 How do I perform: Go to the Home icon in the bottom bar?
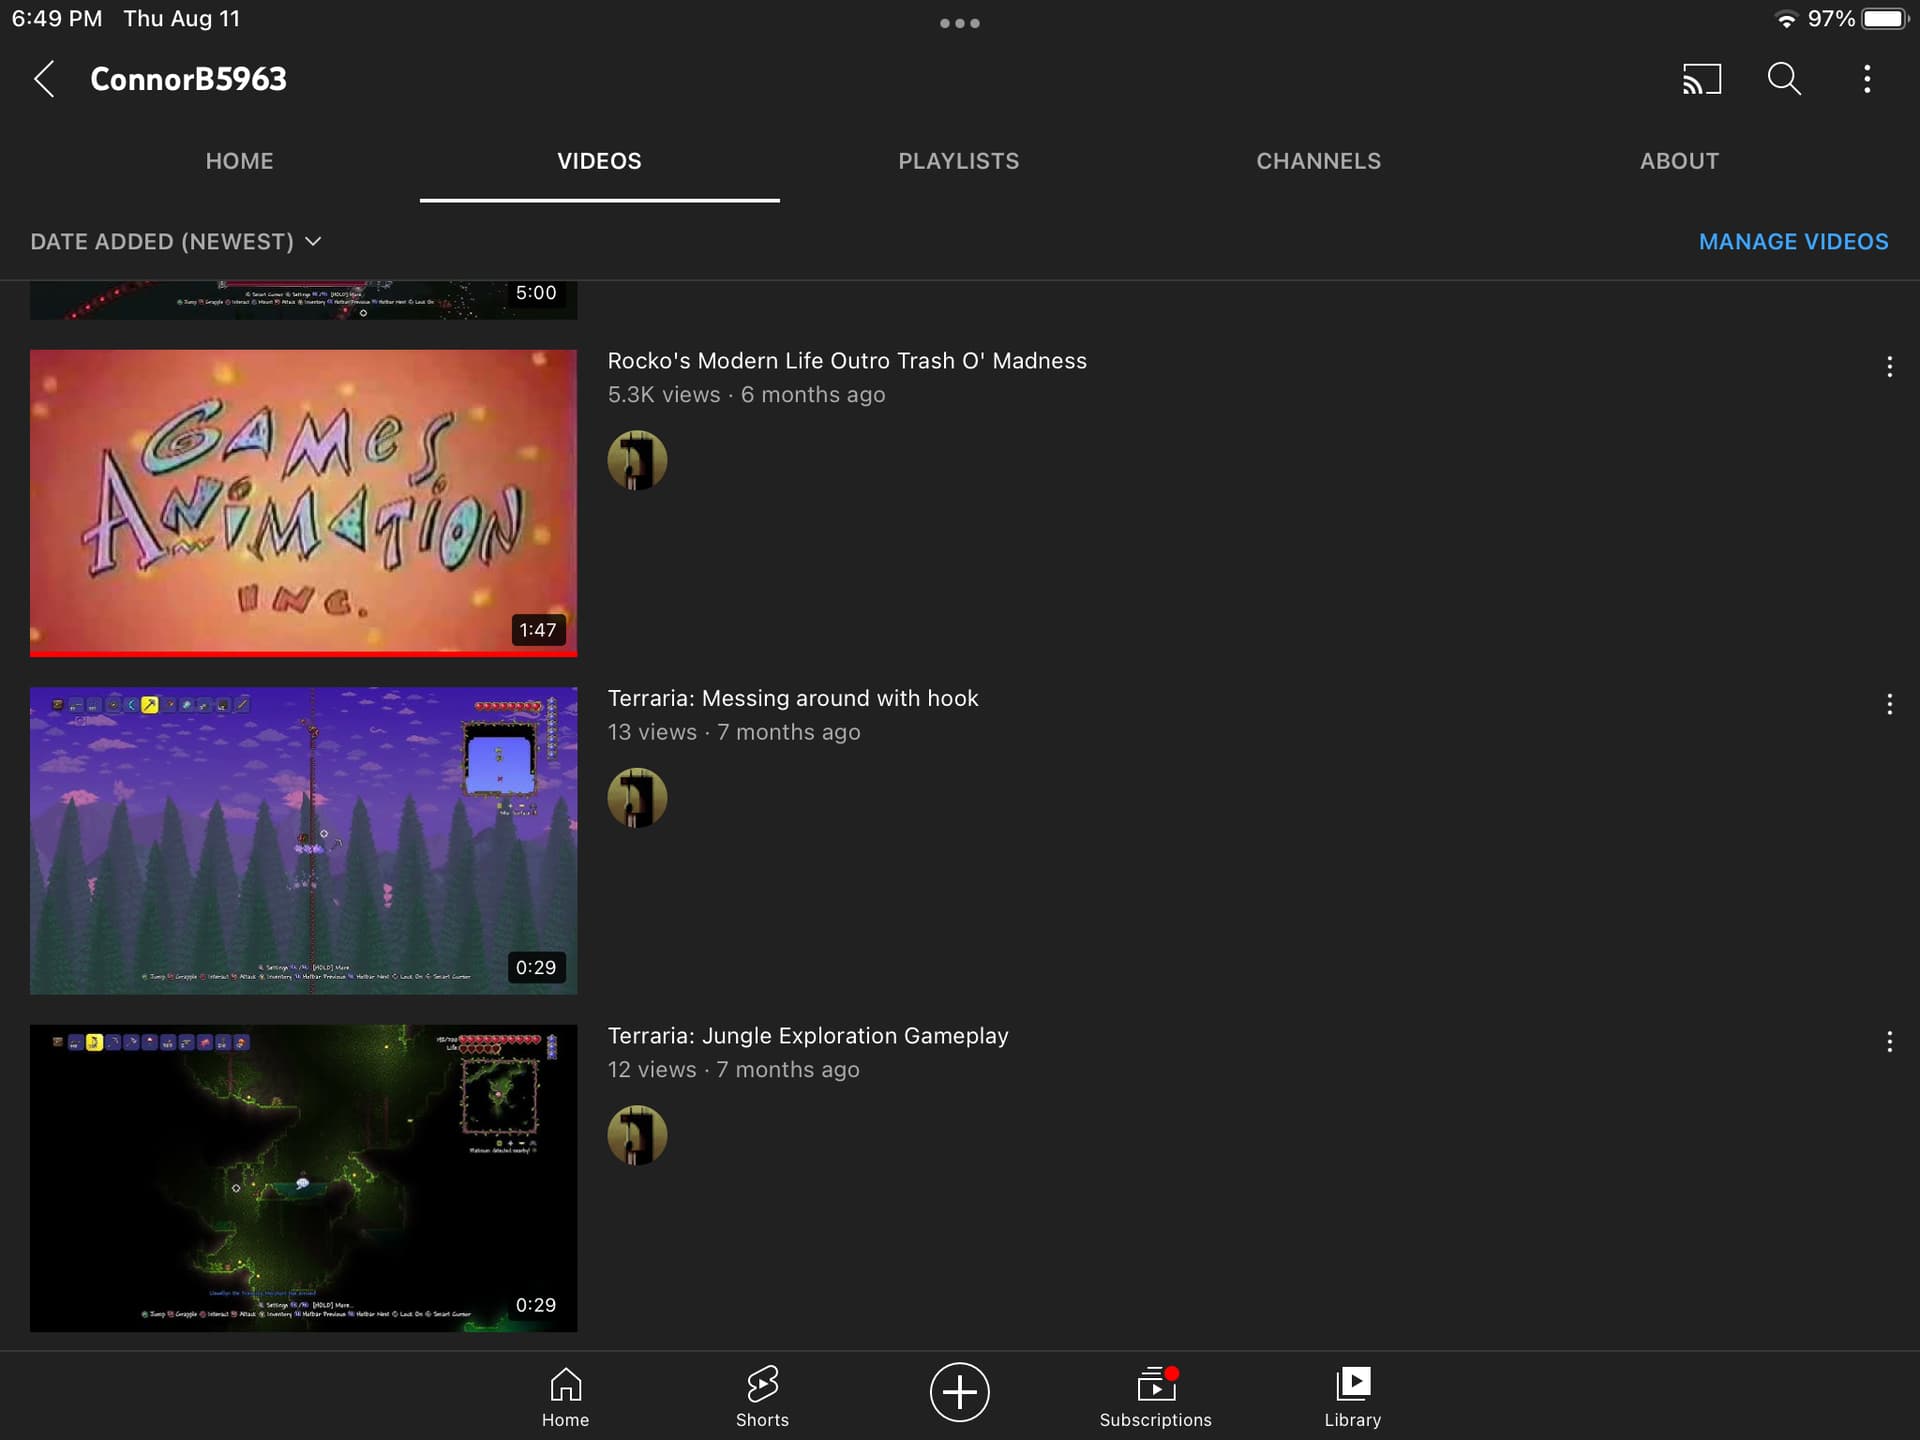[x=565, y=1396]
